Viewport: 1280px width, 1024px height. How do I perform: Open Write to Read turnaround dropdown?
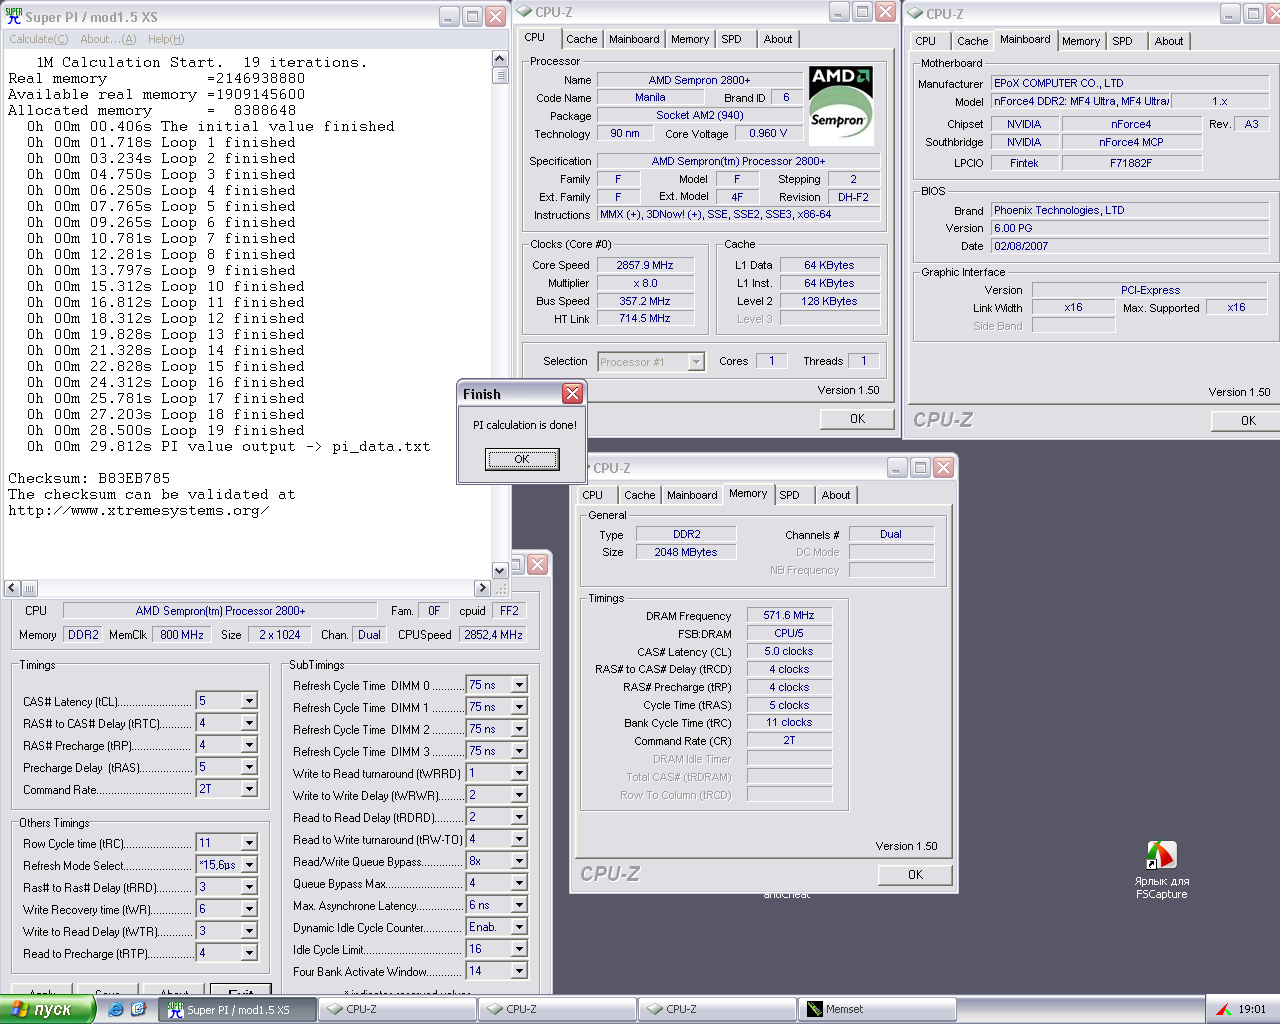point(519,773)
